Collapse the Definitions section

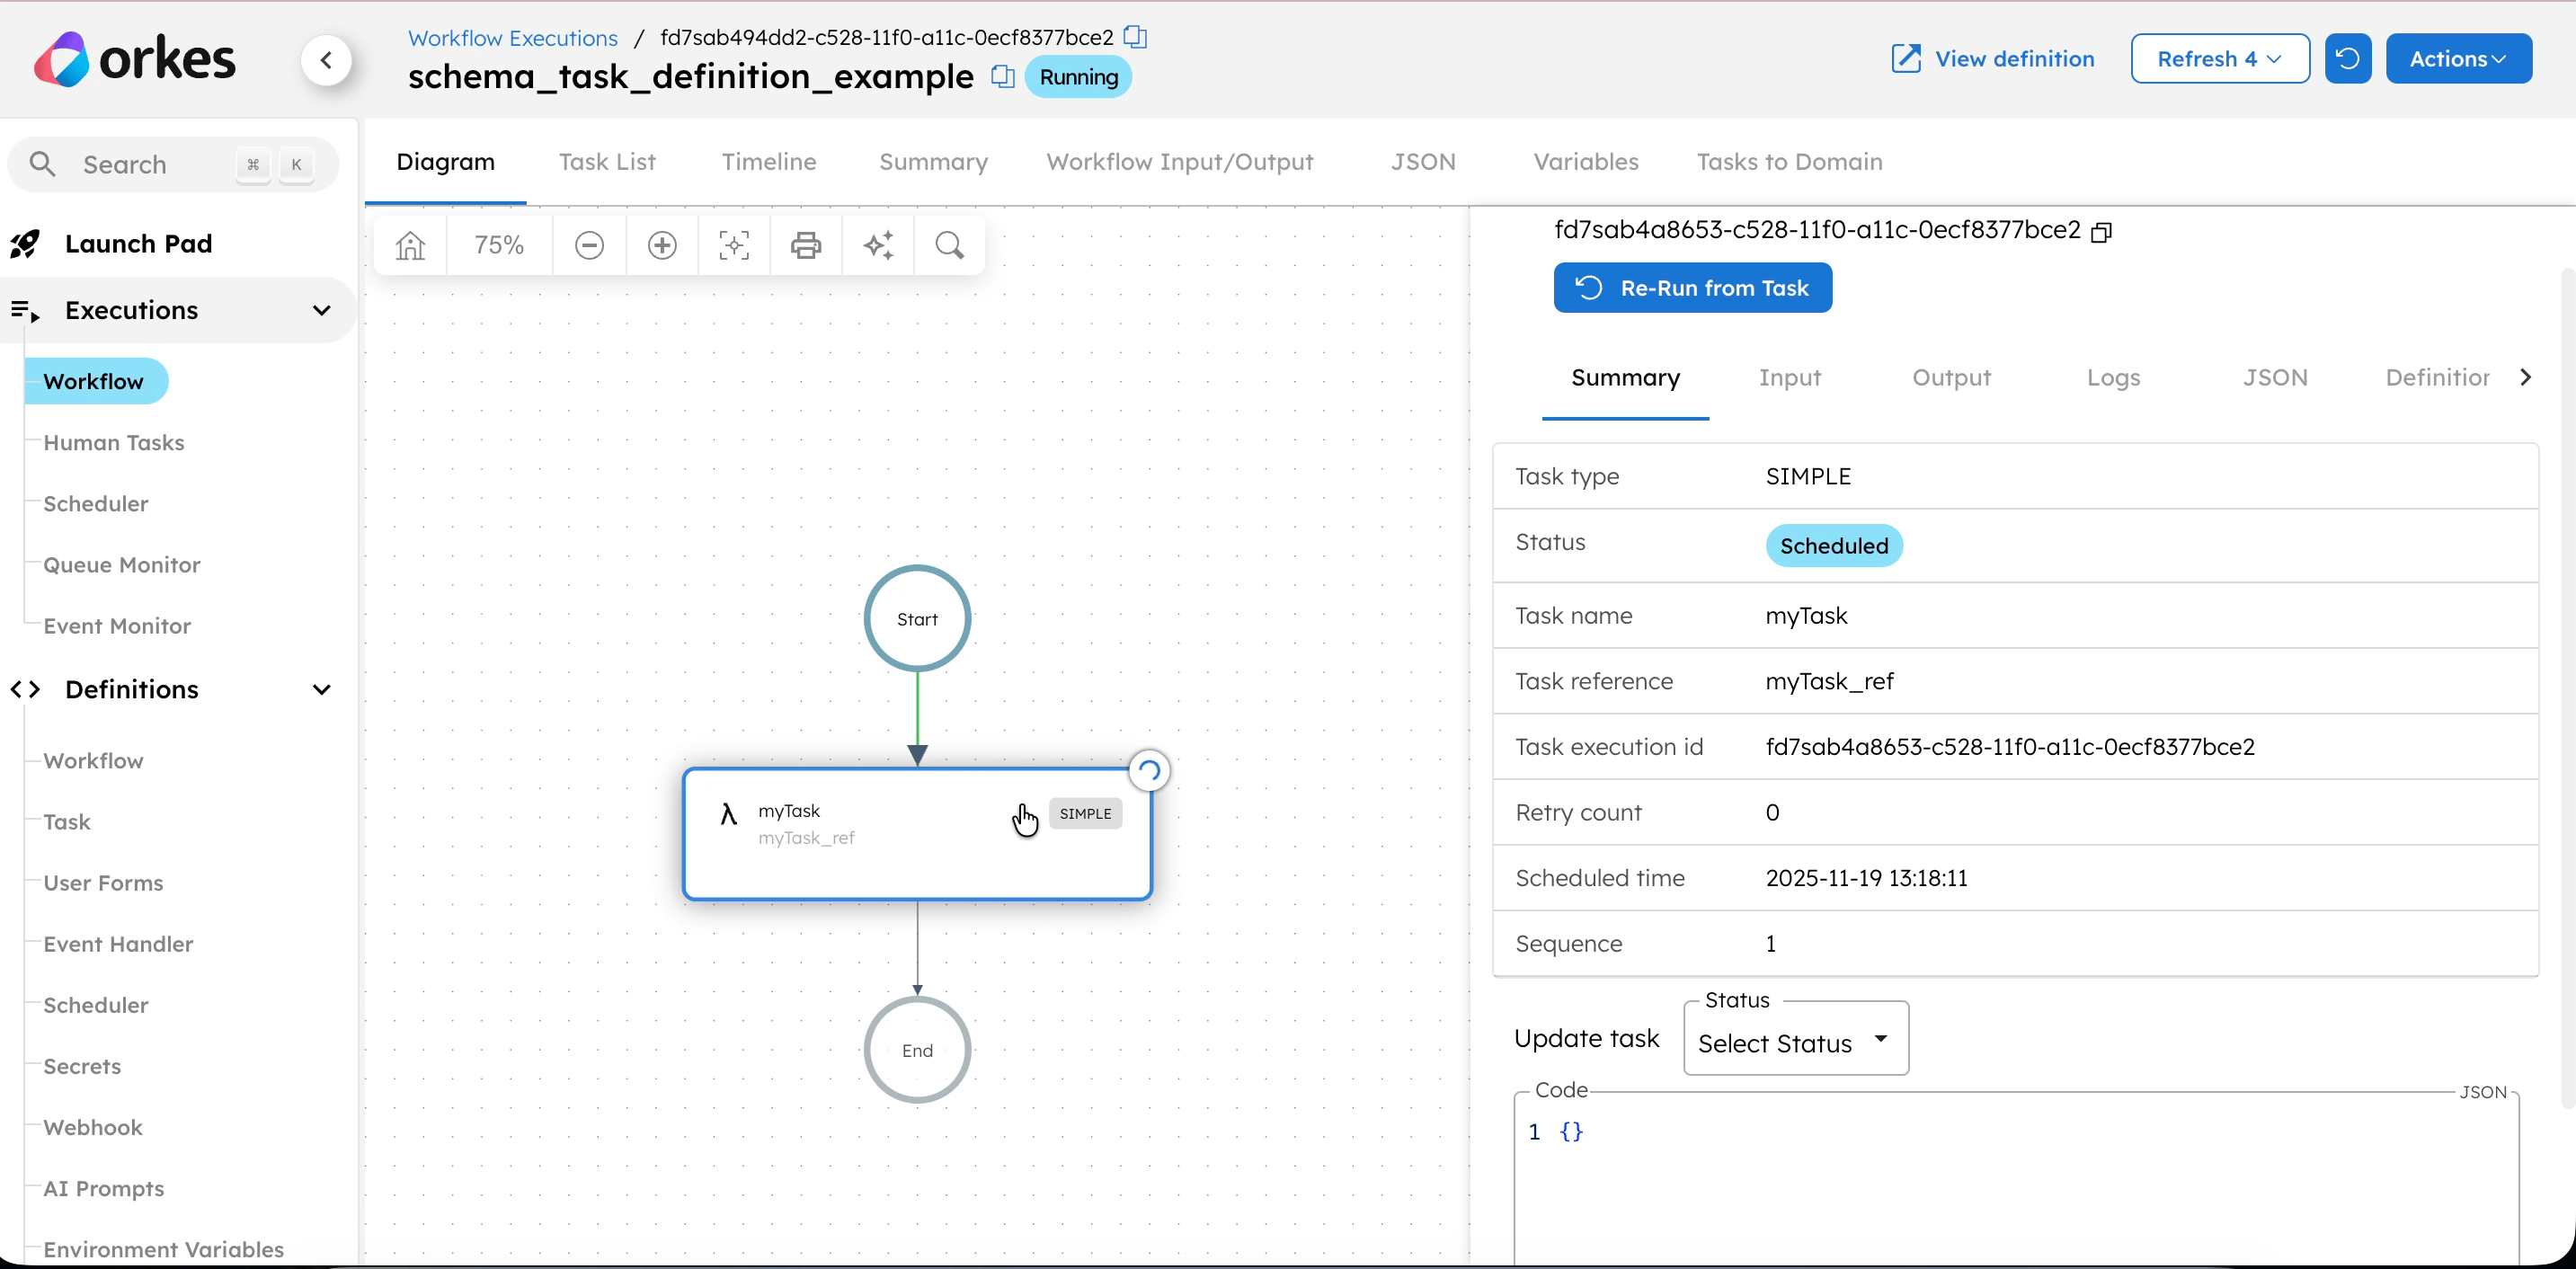(x=322, y=689)
